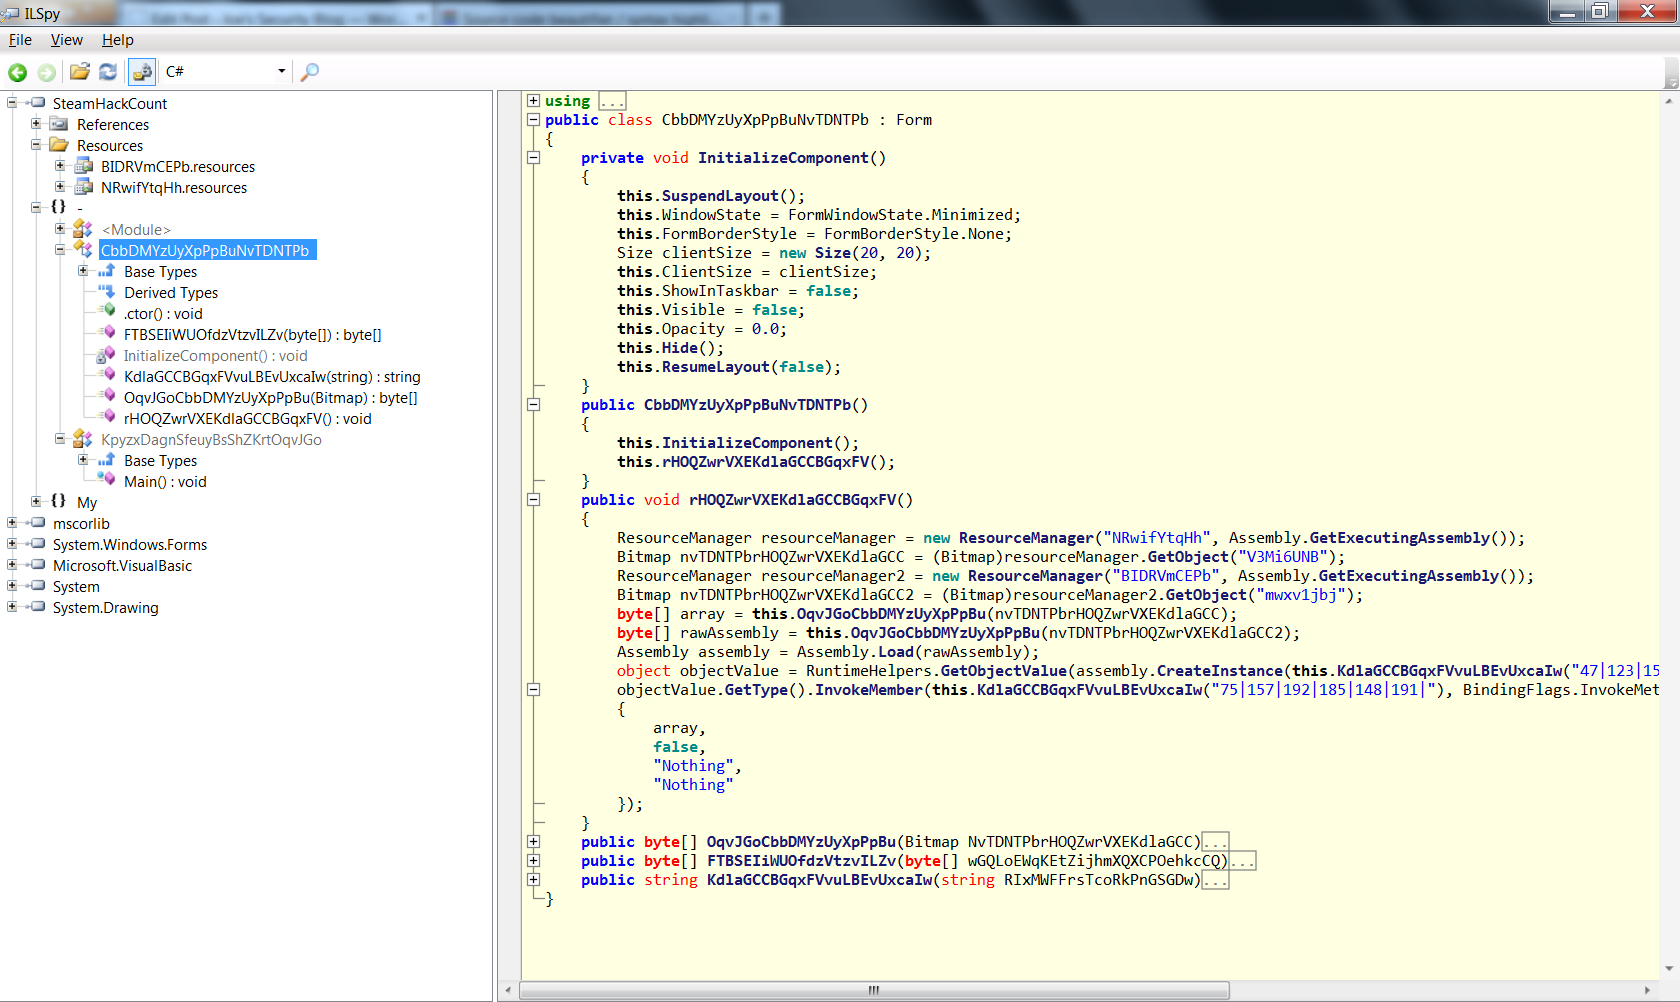Expand the collapsed using block
This screenshot has height=1002, width=1680.
pyautogui.click(x=533, y=100)
